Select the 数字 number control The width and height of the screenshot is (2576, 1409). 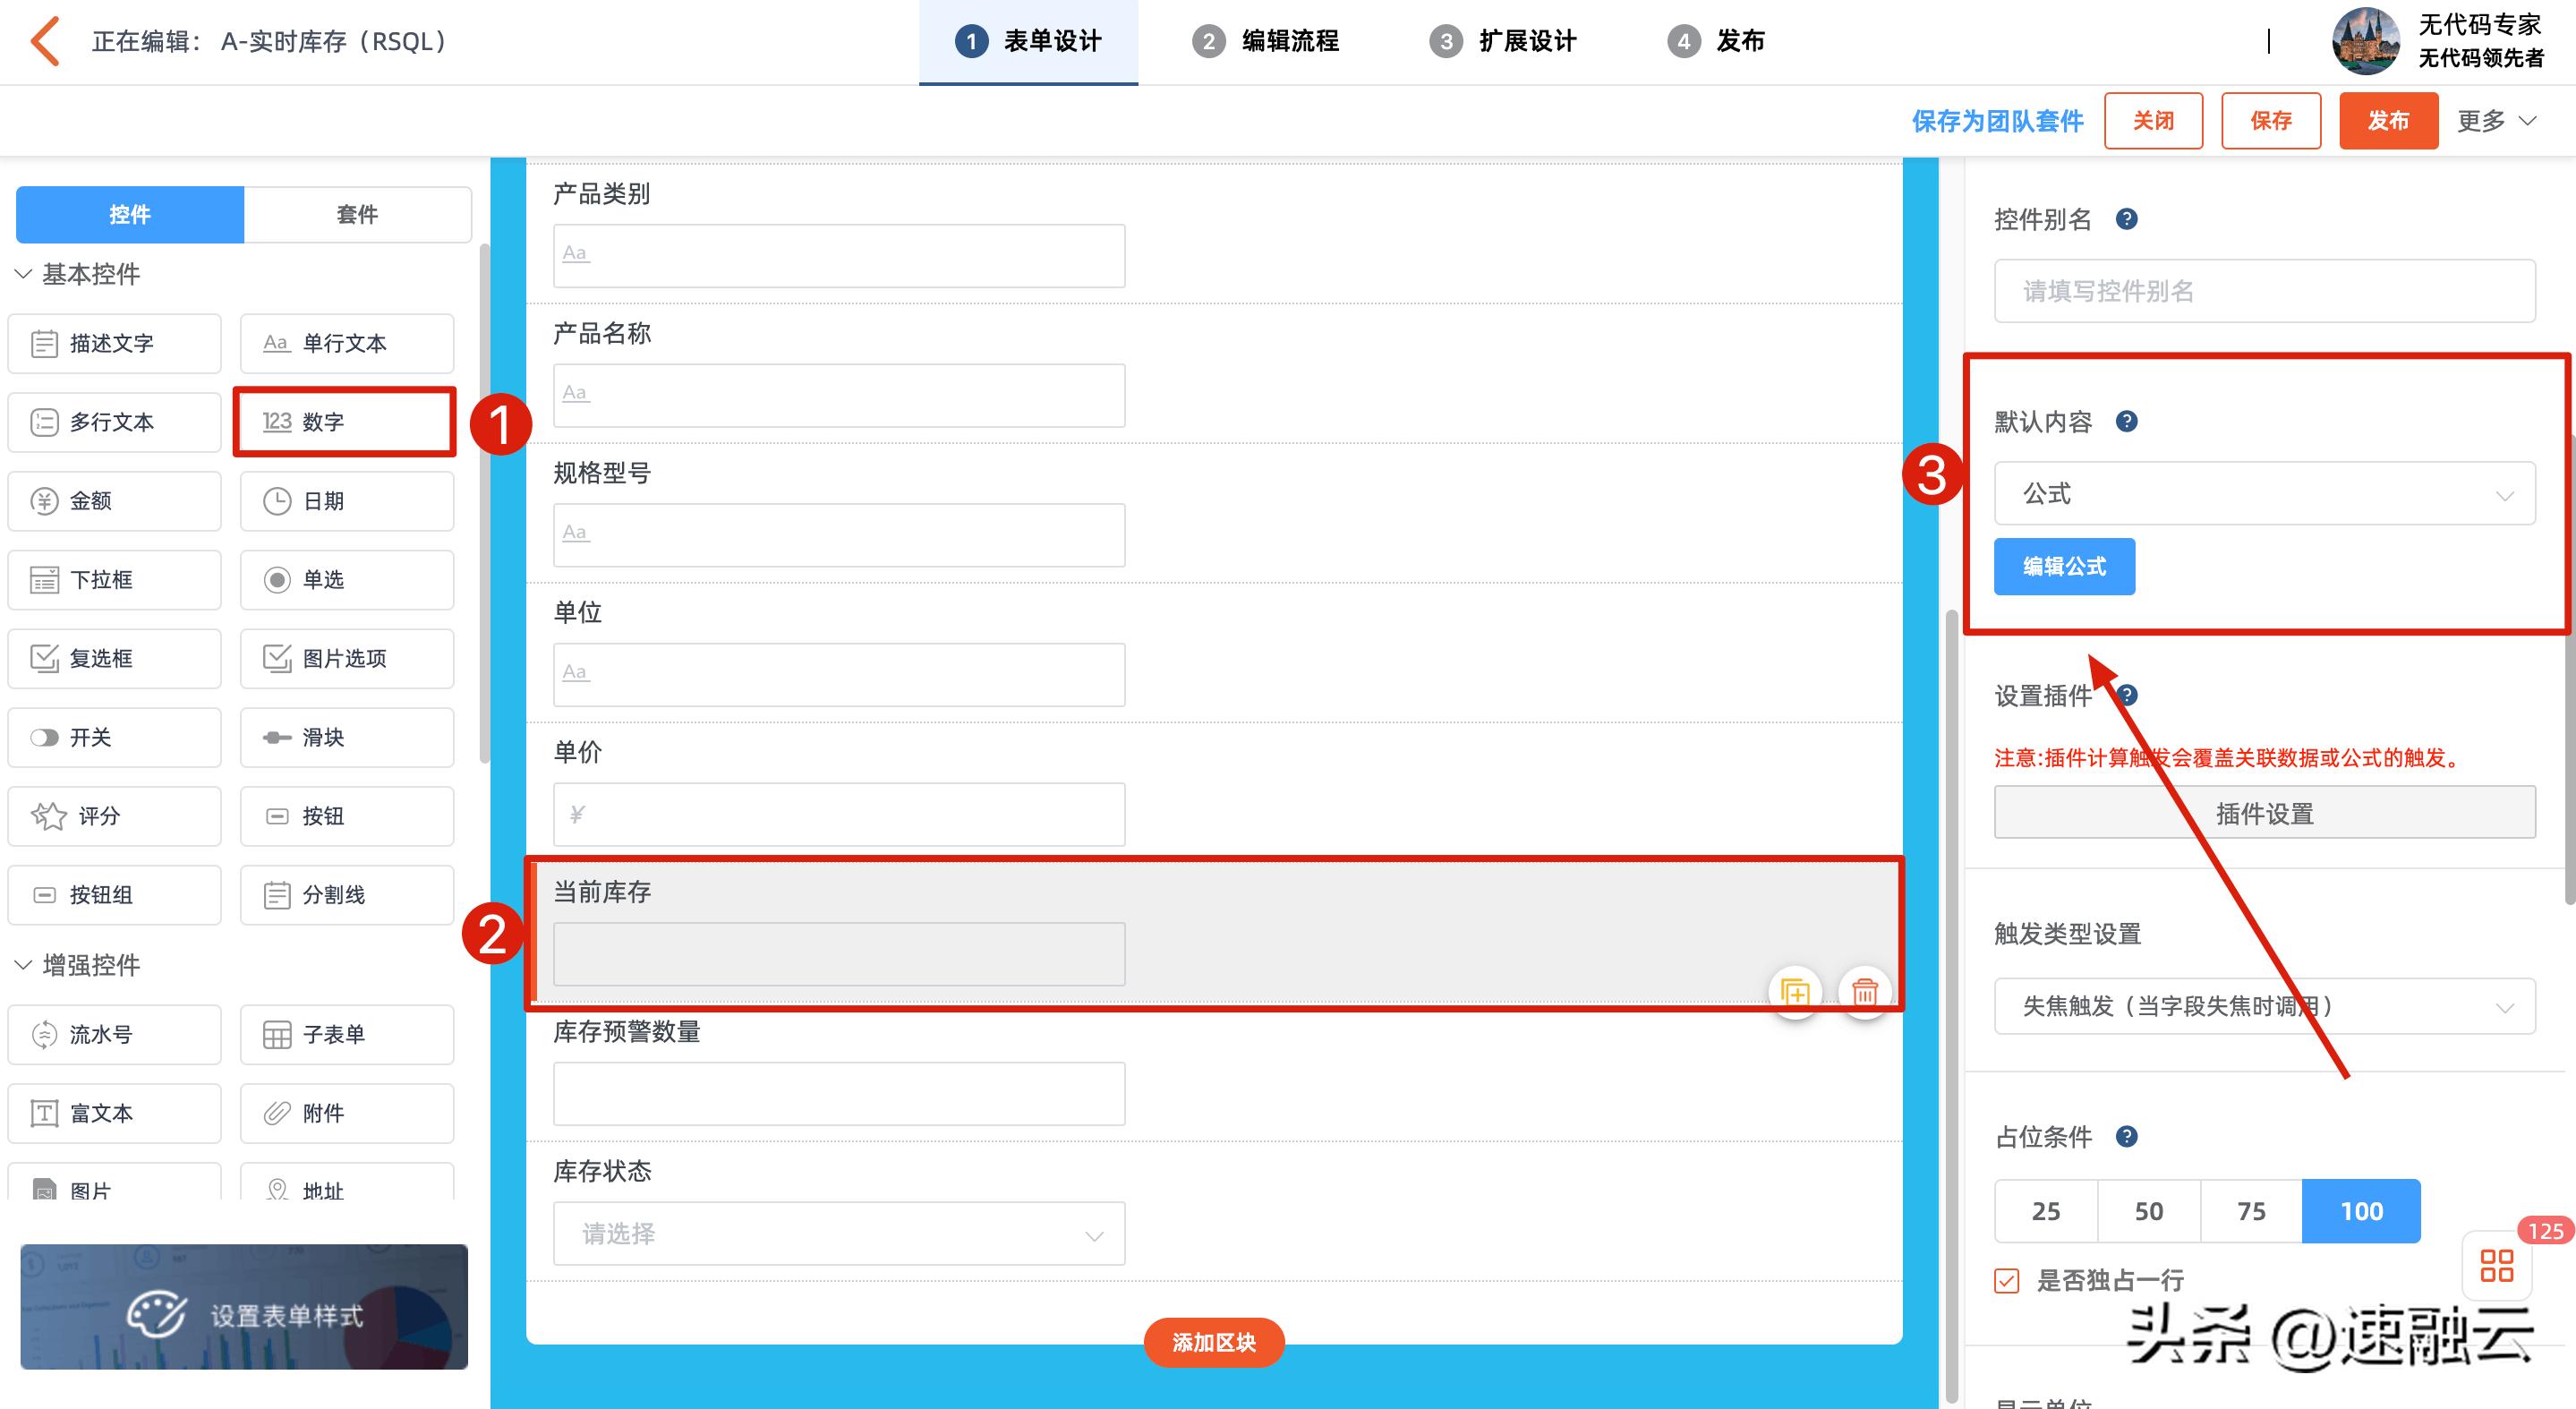coord(344,421)
